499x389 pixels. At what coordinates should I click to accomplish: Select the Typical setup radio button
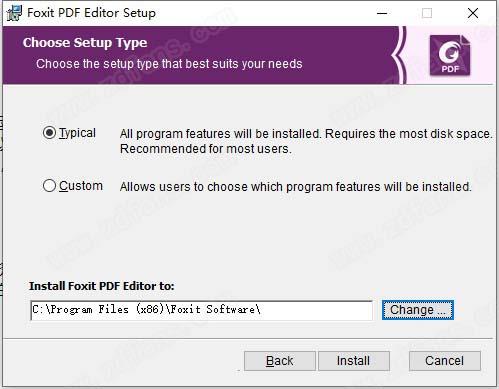[x=49, y=133]
